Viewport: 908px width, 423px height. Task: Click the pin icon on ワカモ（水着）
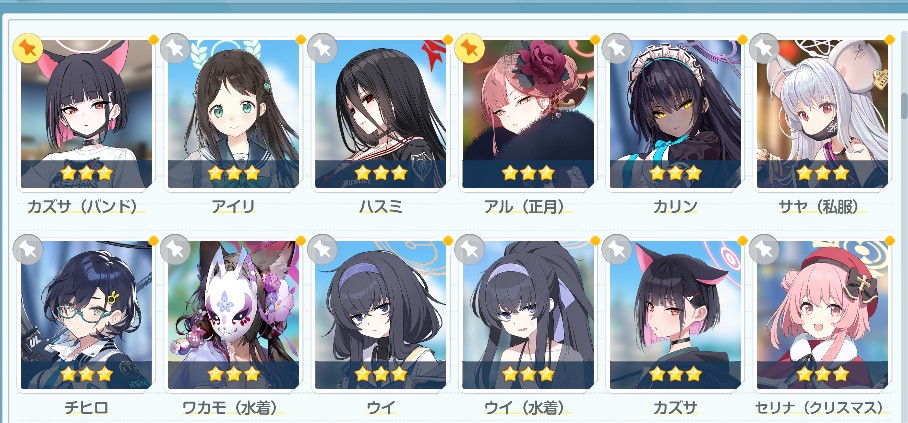(175, 249)
